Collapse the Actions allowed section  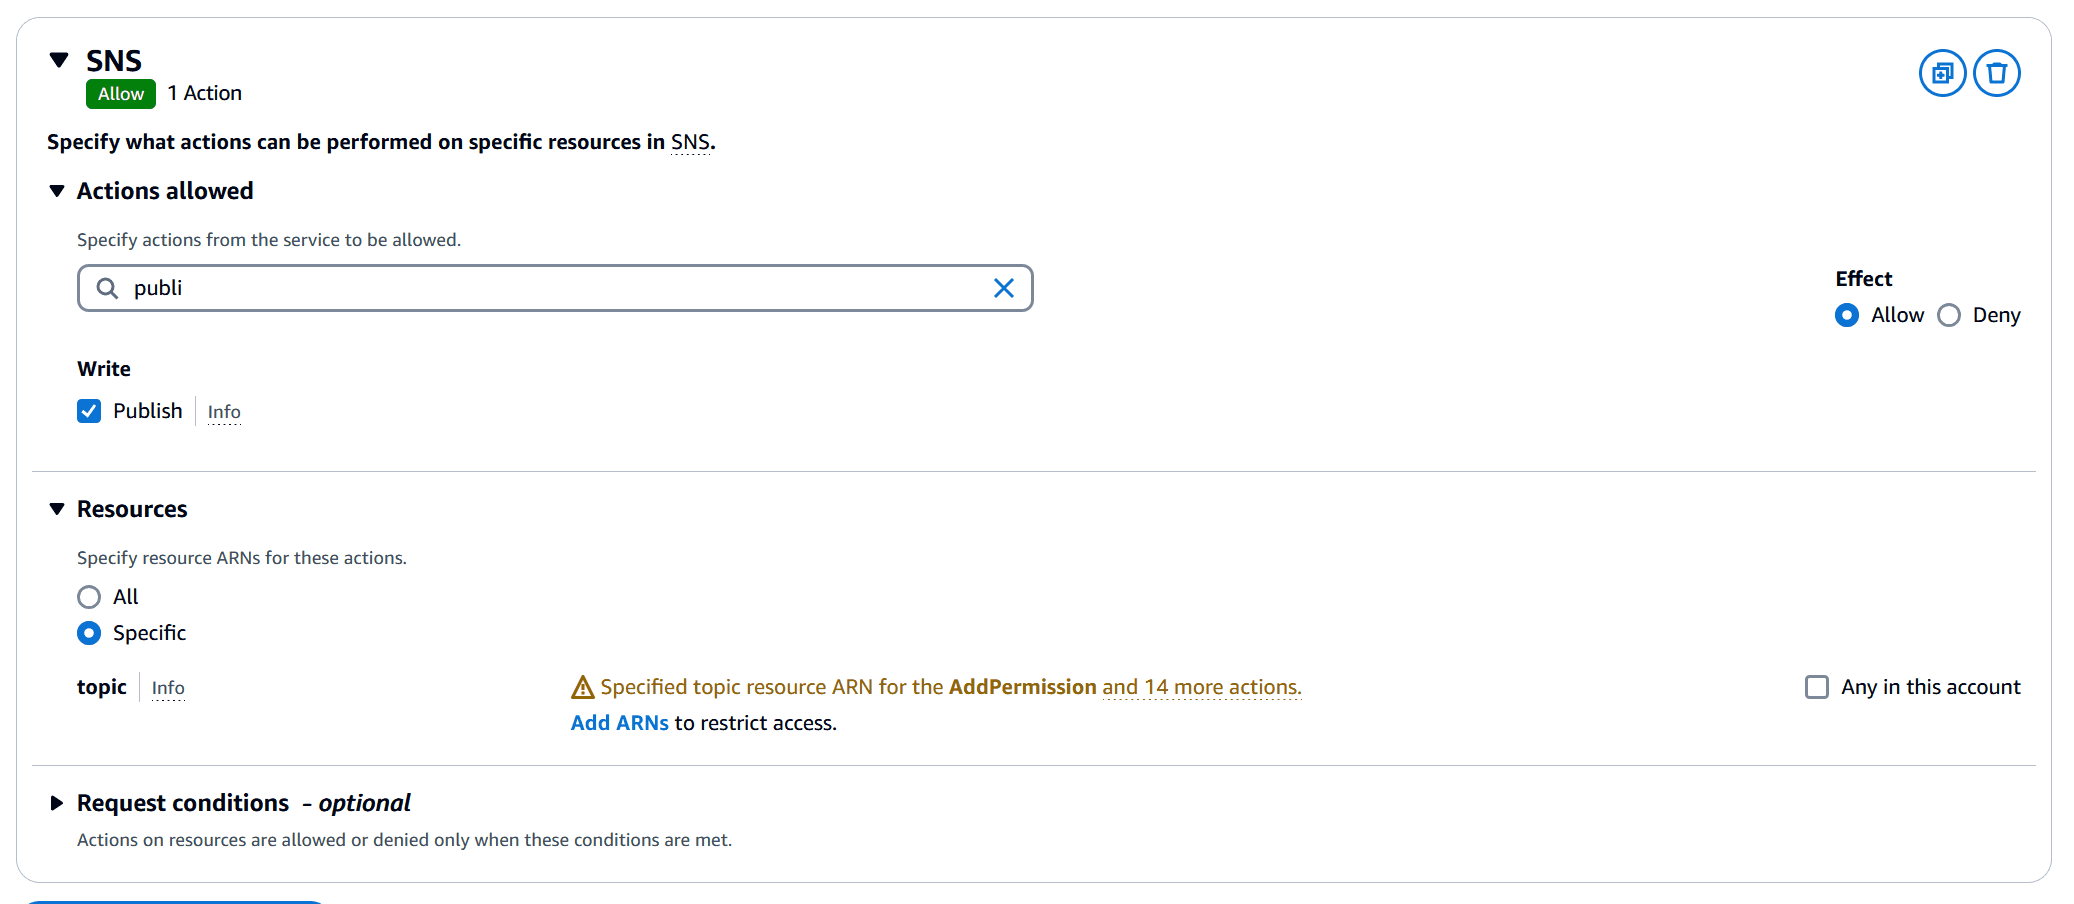[x=57, y=191]
